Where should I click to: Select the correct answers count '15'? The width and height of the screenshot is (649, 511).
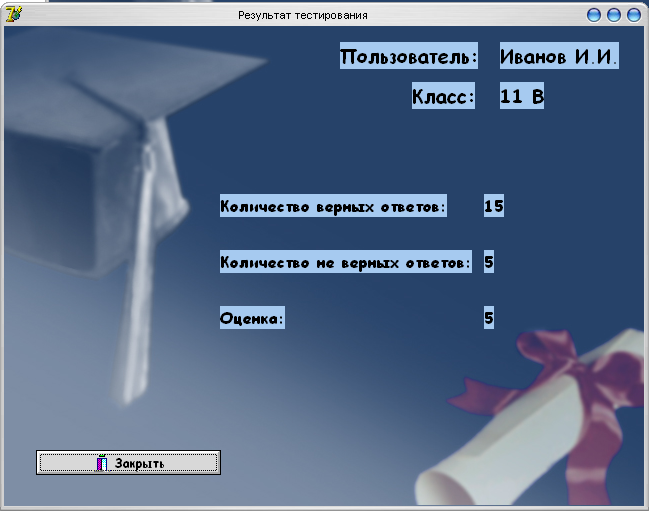[494, 206]
